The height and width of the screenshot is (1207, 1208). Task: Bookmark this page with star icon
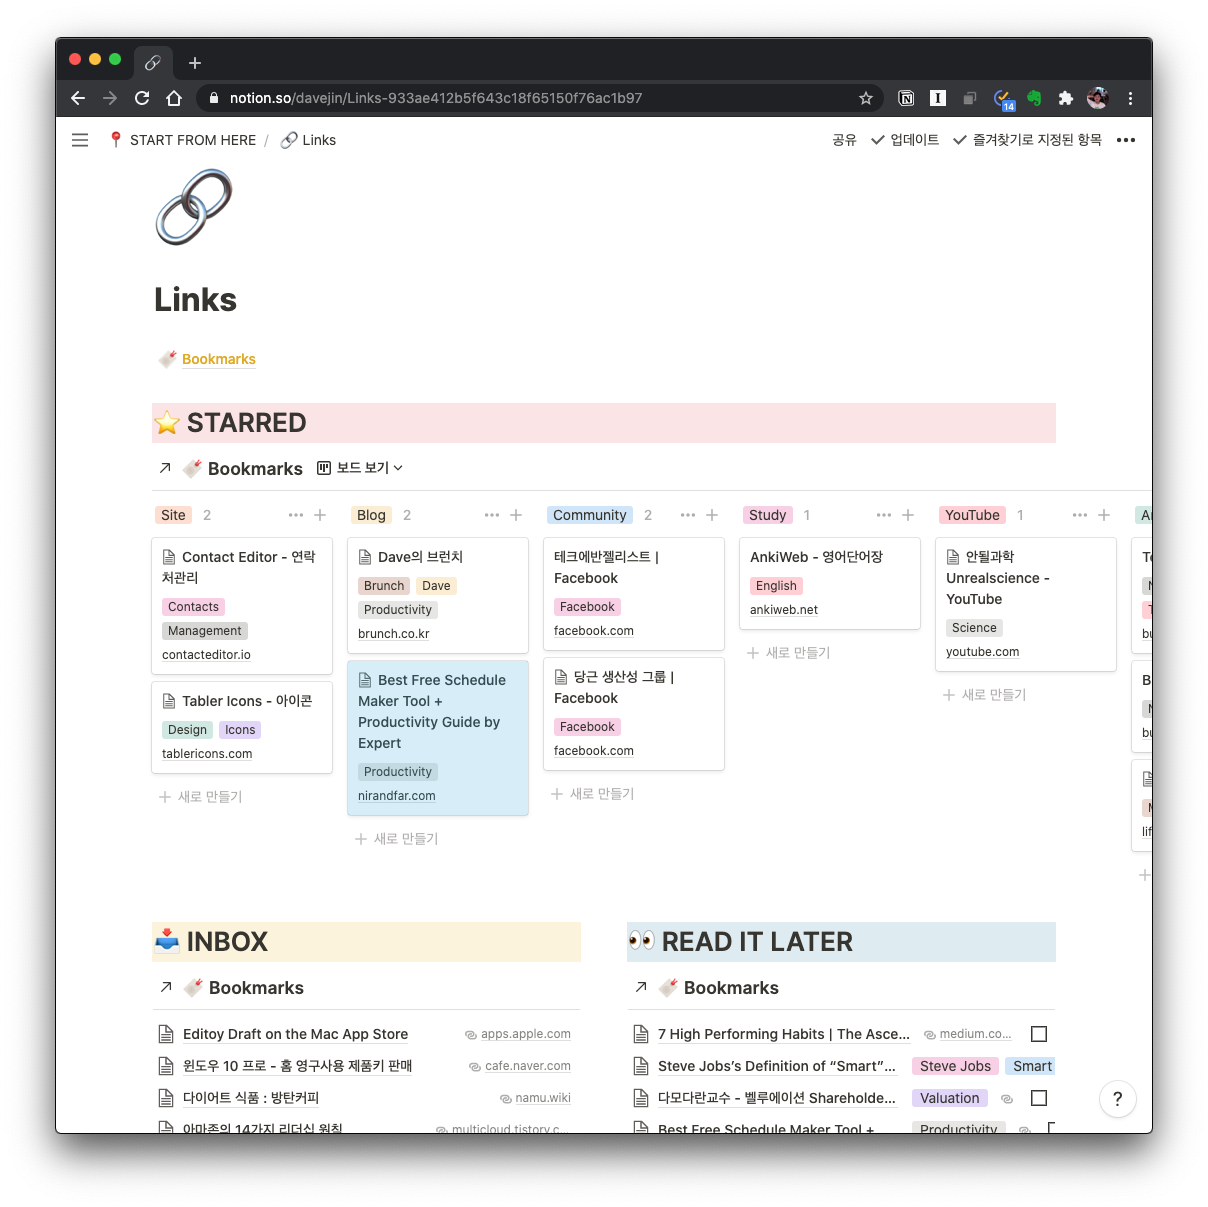click(866, 98)
